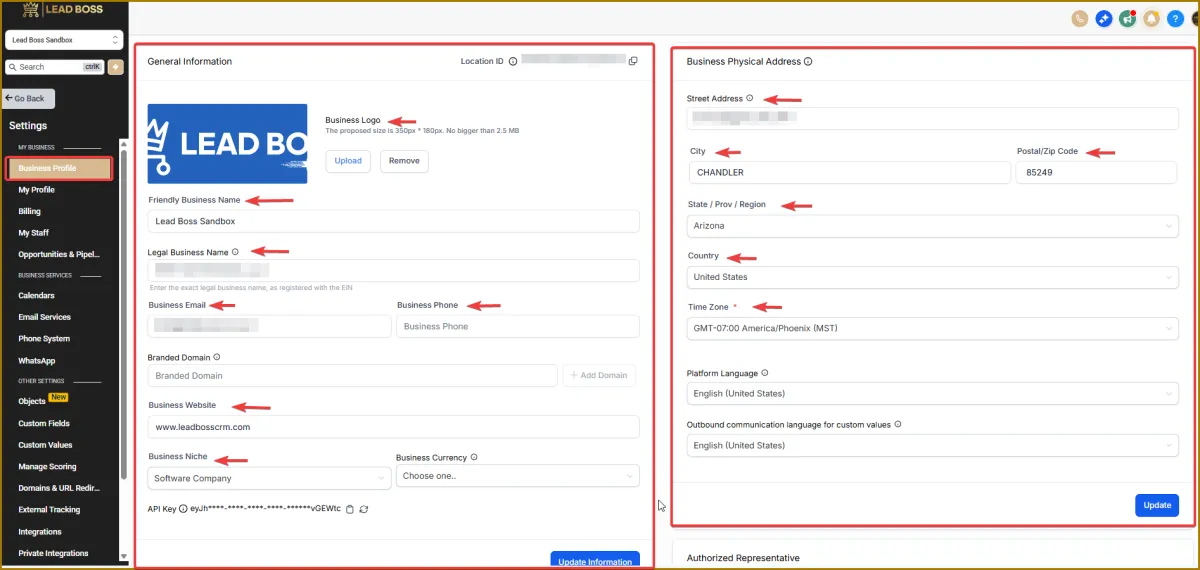Open the phone dialer icon in header
The width and height of the screenshot is (1200, 570).
pyautogui.click(x=1080, y=18)
